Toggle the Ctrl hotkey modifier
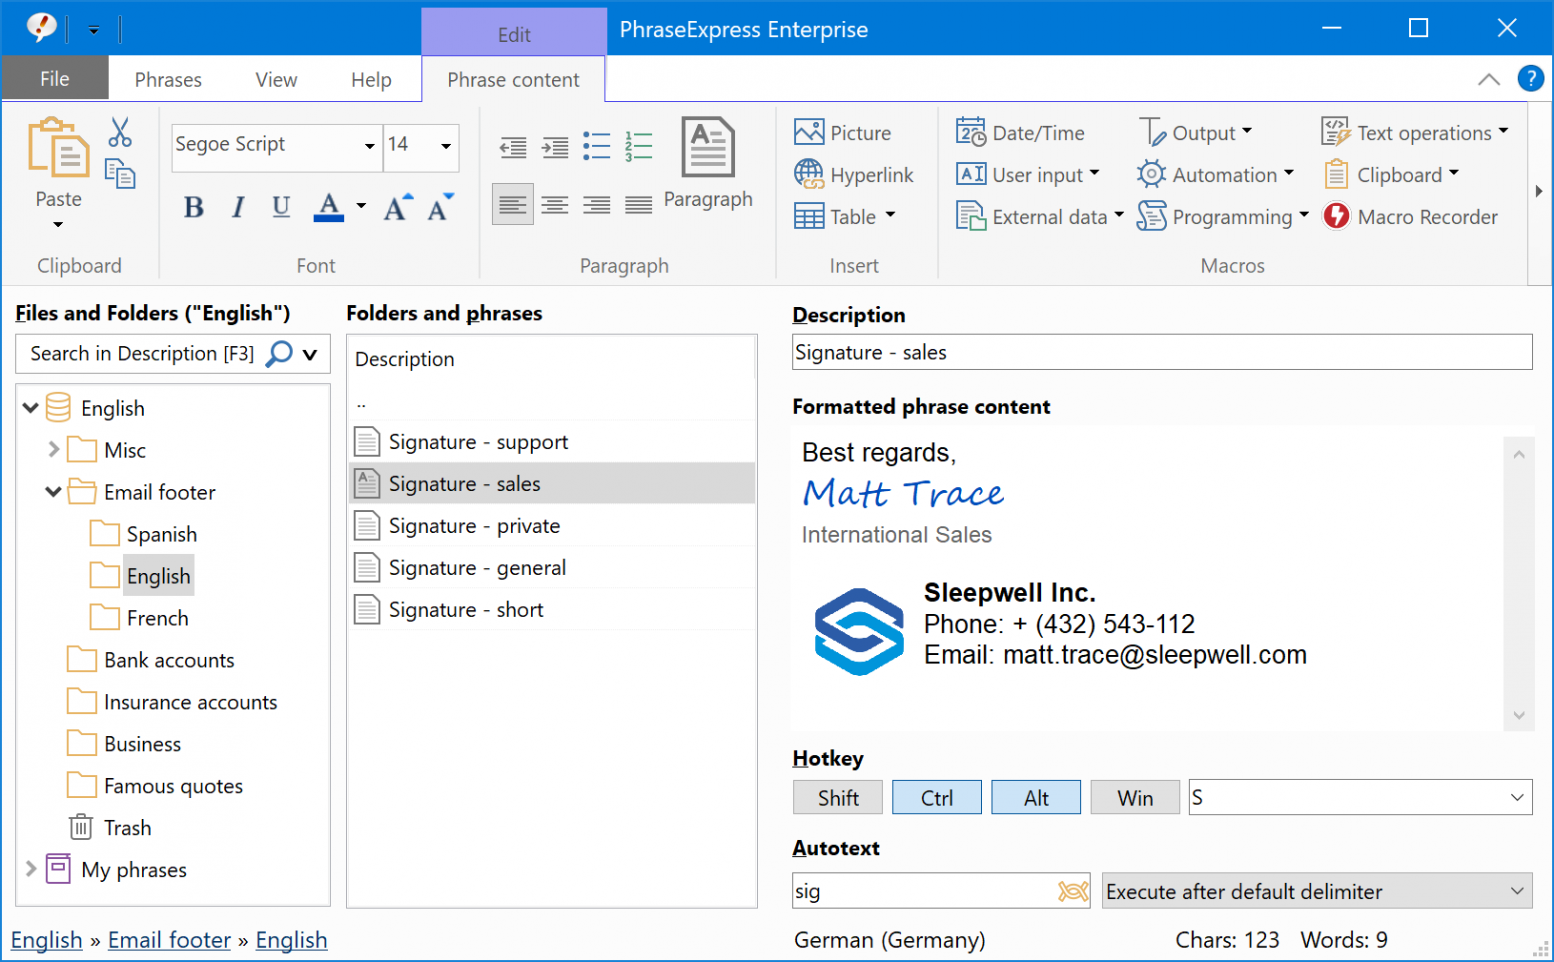Image resolution: width=1554 pixels, height=962 pixels. [936, 797]
